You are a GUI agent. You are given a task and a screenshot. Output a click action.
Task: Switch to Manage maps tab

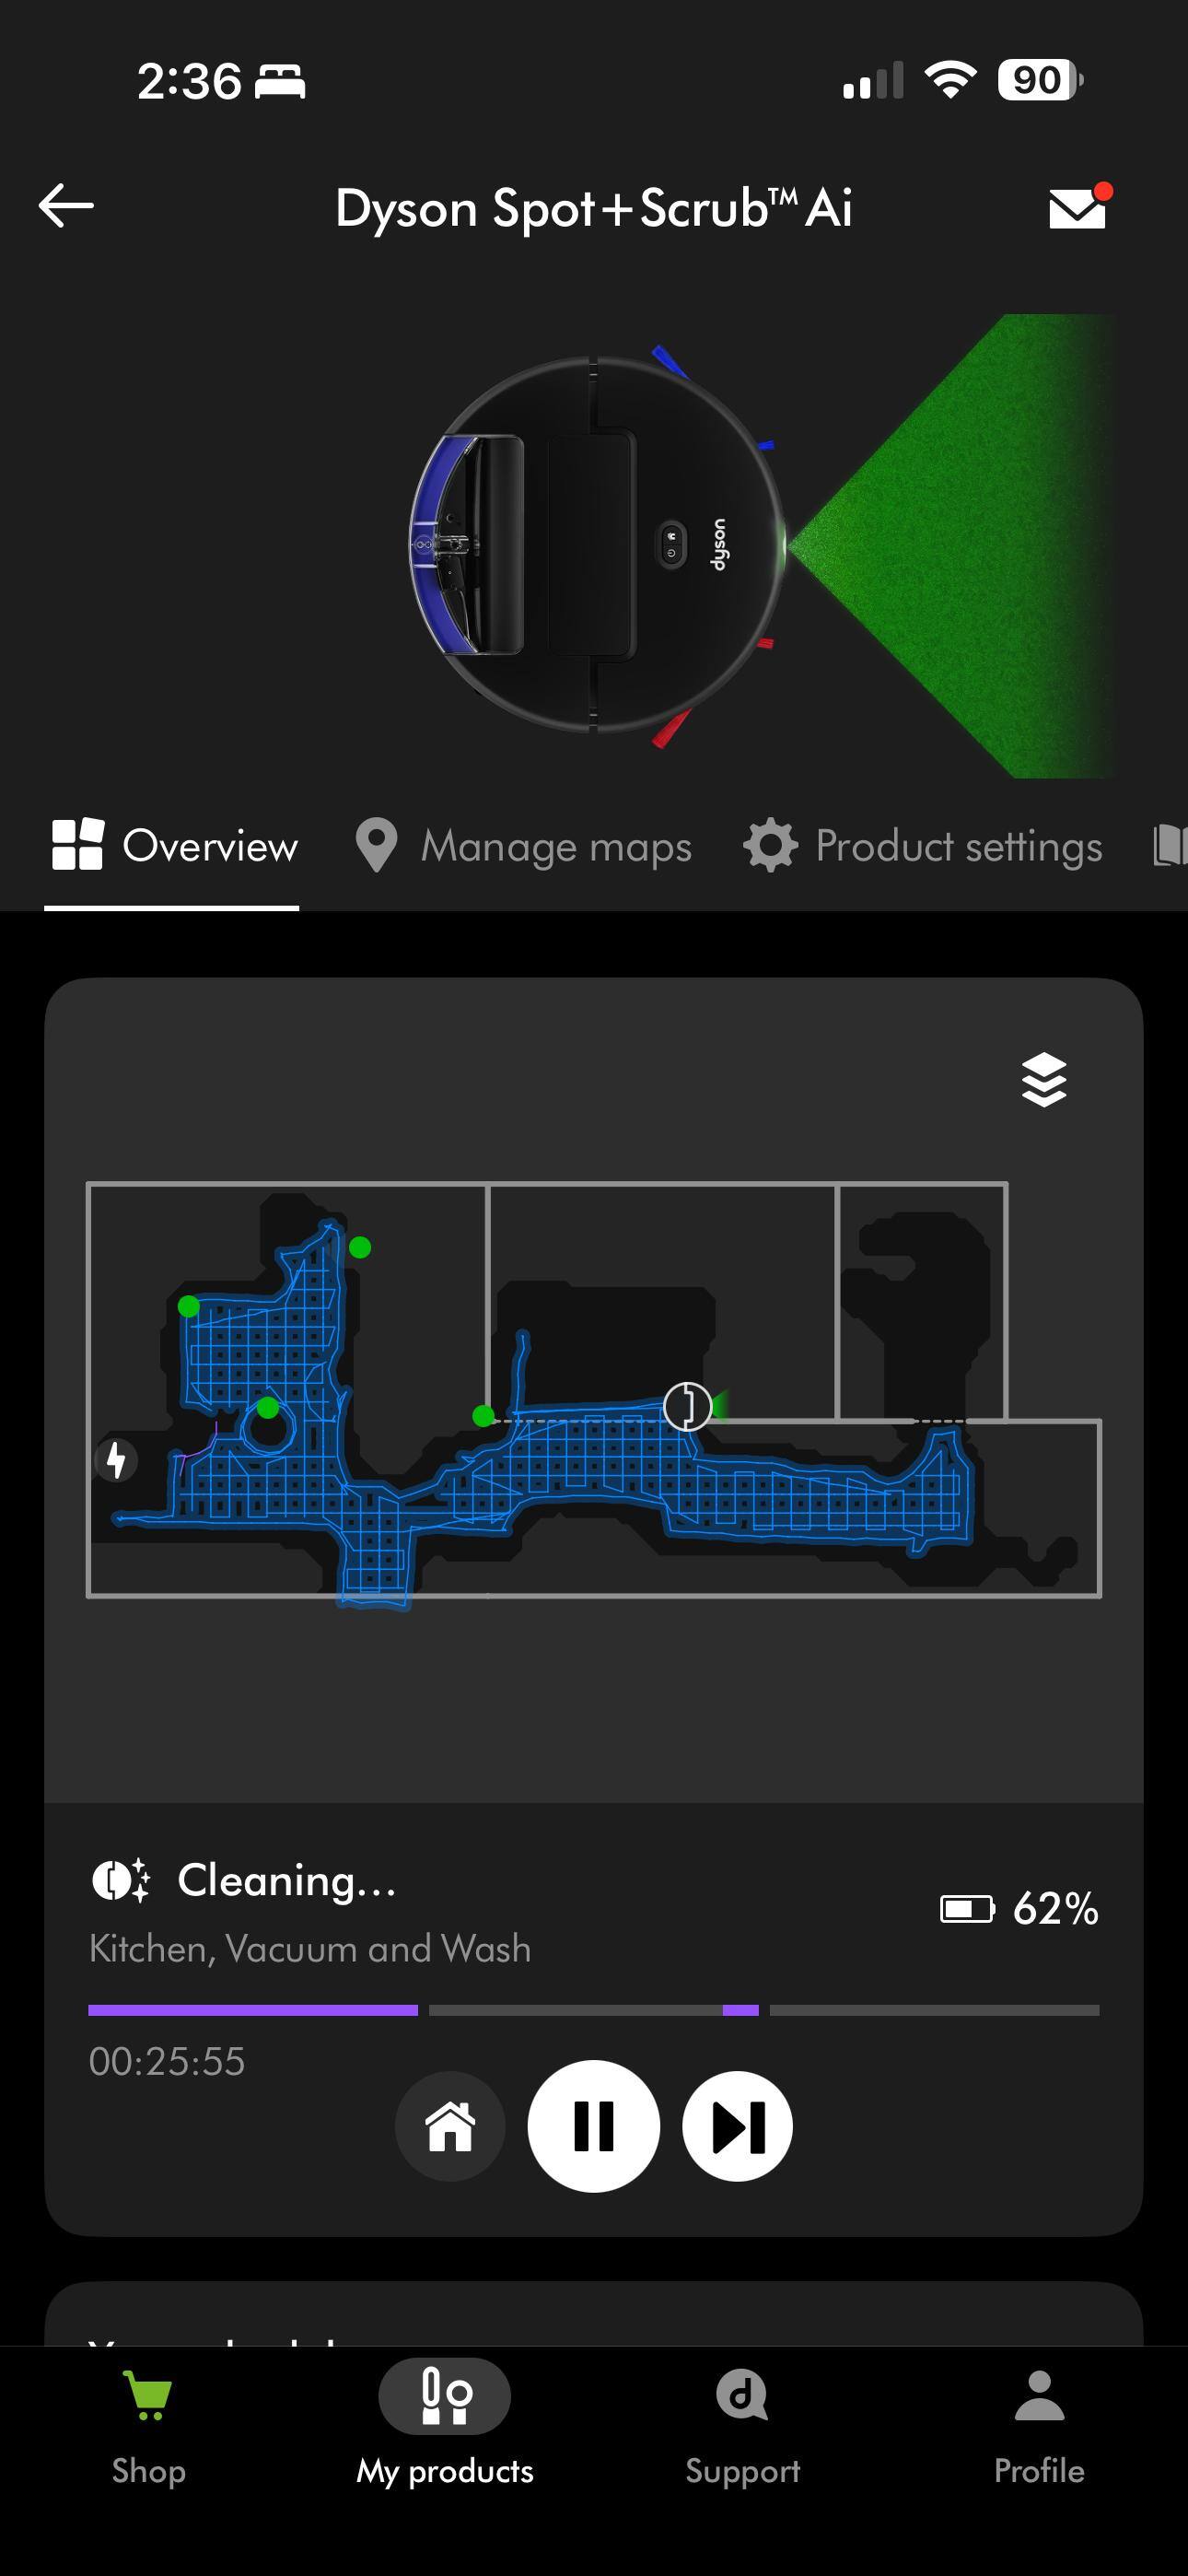(524, 846)
